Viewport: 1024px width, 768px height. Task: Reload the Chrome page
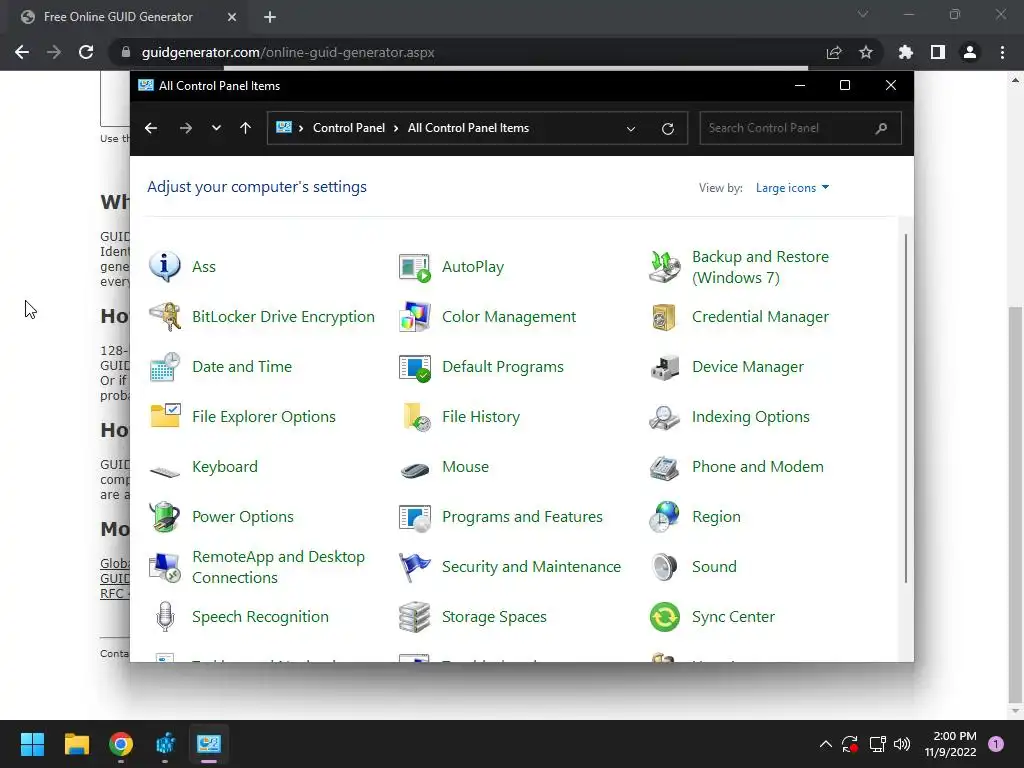(86, 52)
